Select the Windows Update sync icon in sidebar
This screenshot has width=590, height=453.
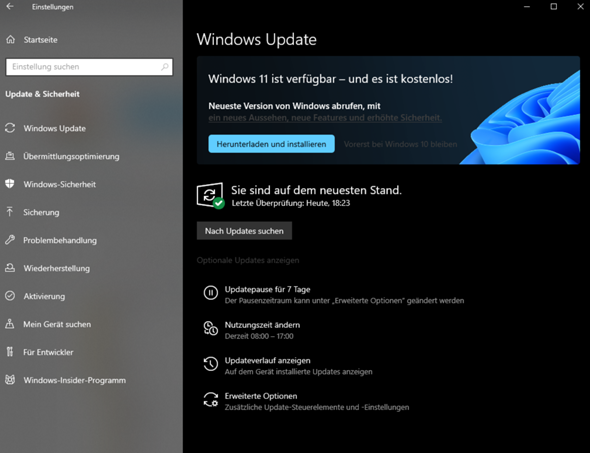pyautogui.click(x=10, y=128)
